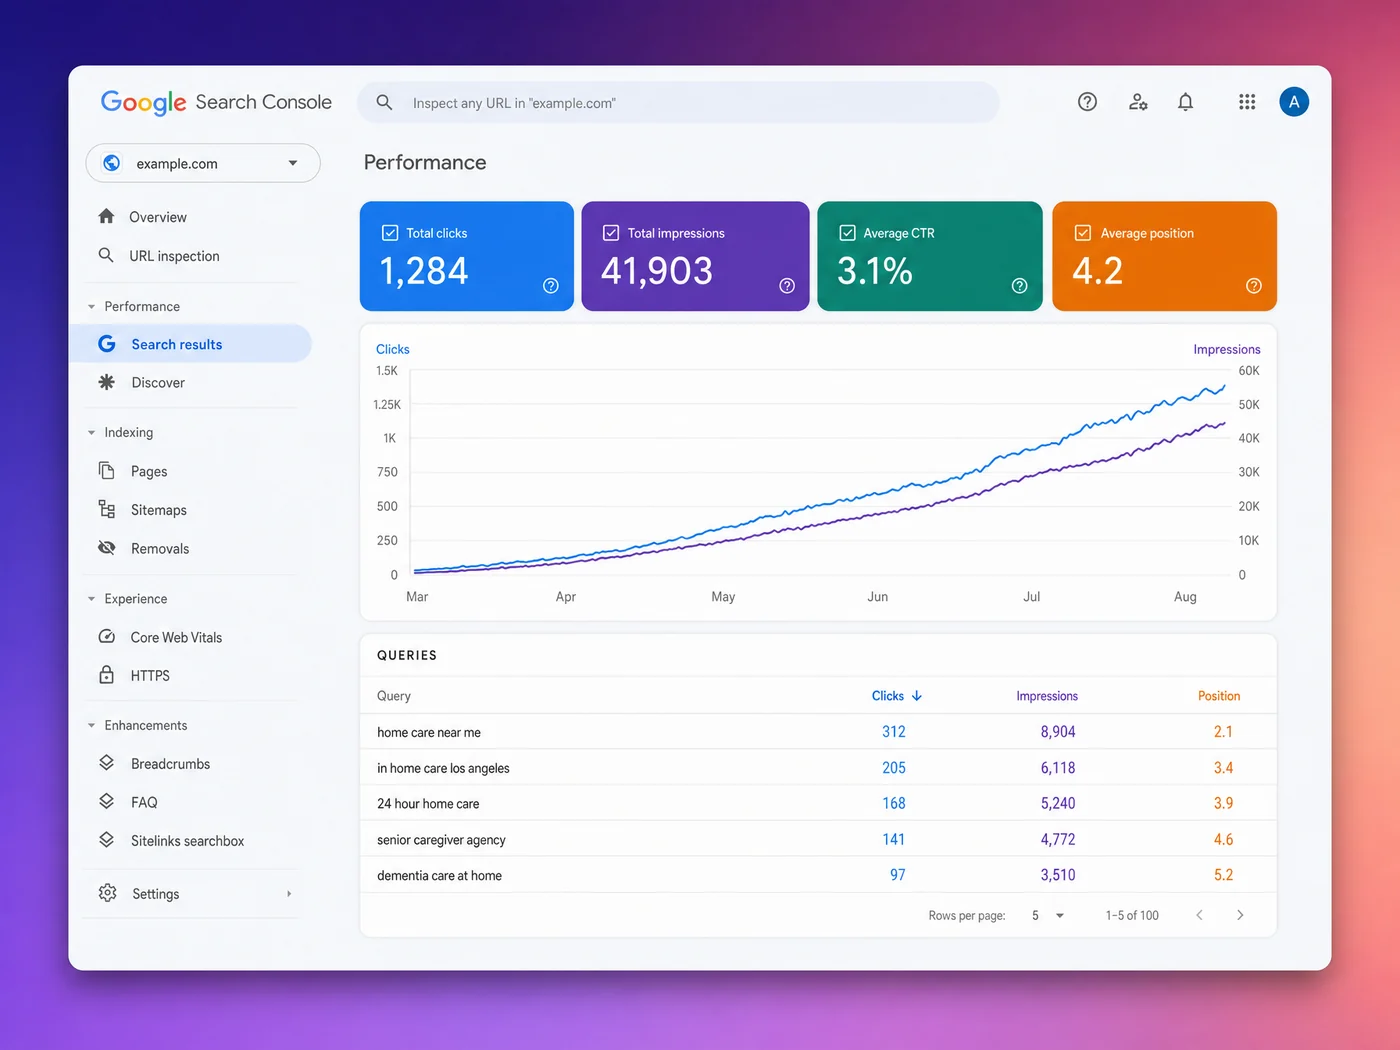This screenshot has width=1400, height=1050.
Task: Open query "home care near me"
Action: (429, 732)
